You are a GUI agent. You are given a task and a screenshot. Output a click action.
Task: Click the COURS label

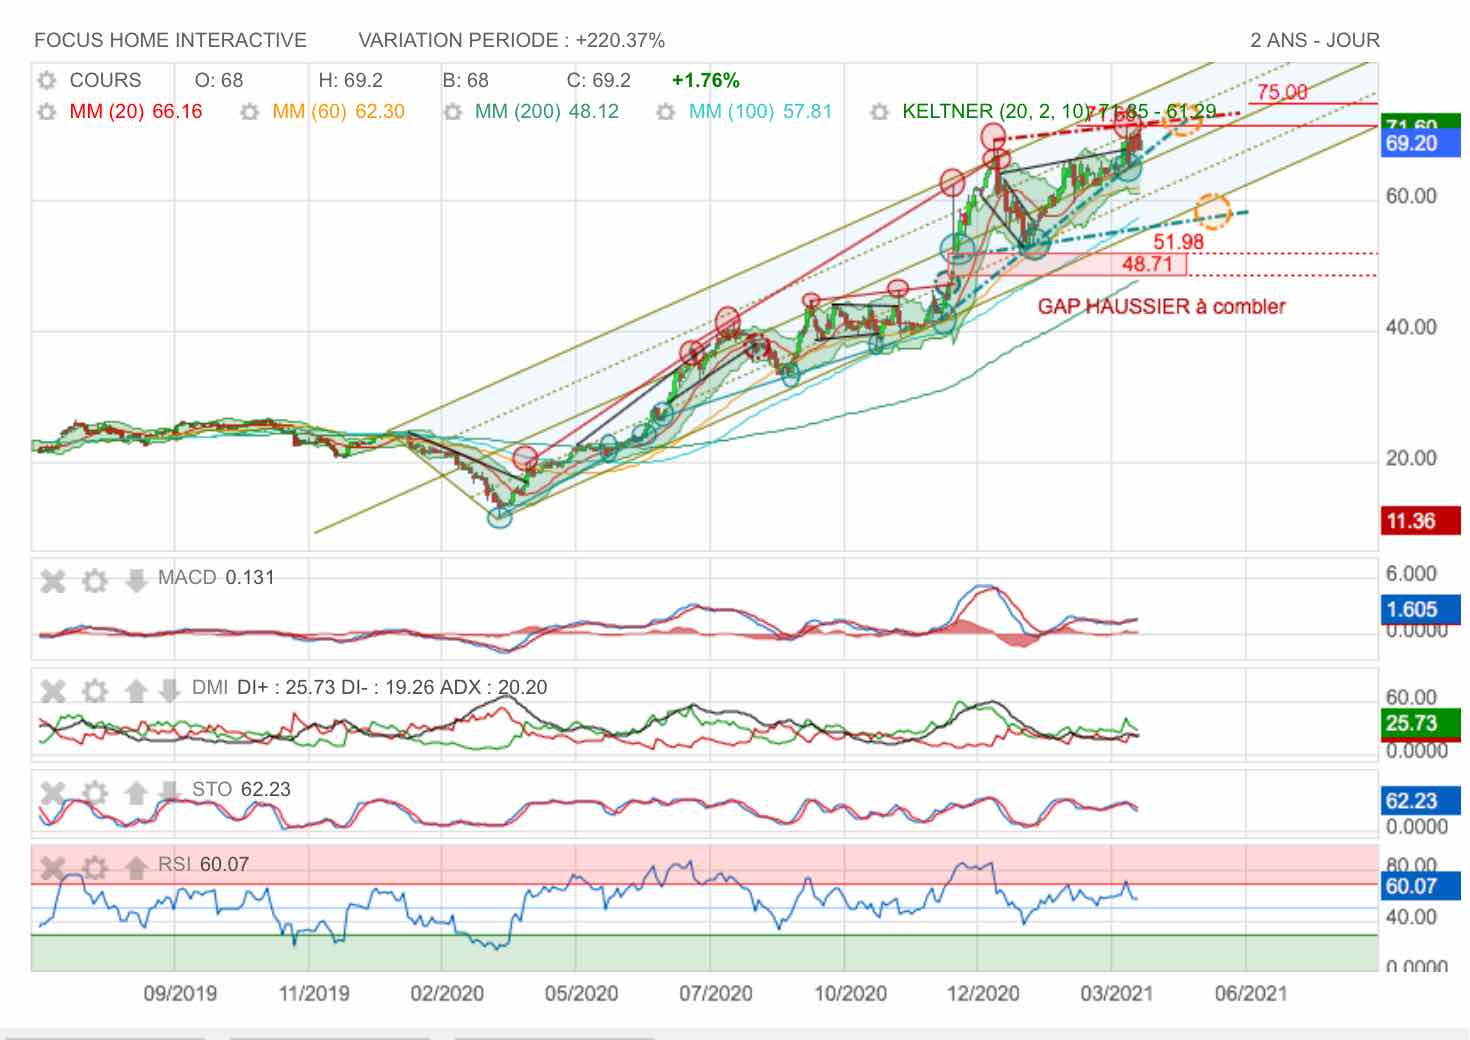(x=105, y=80)
